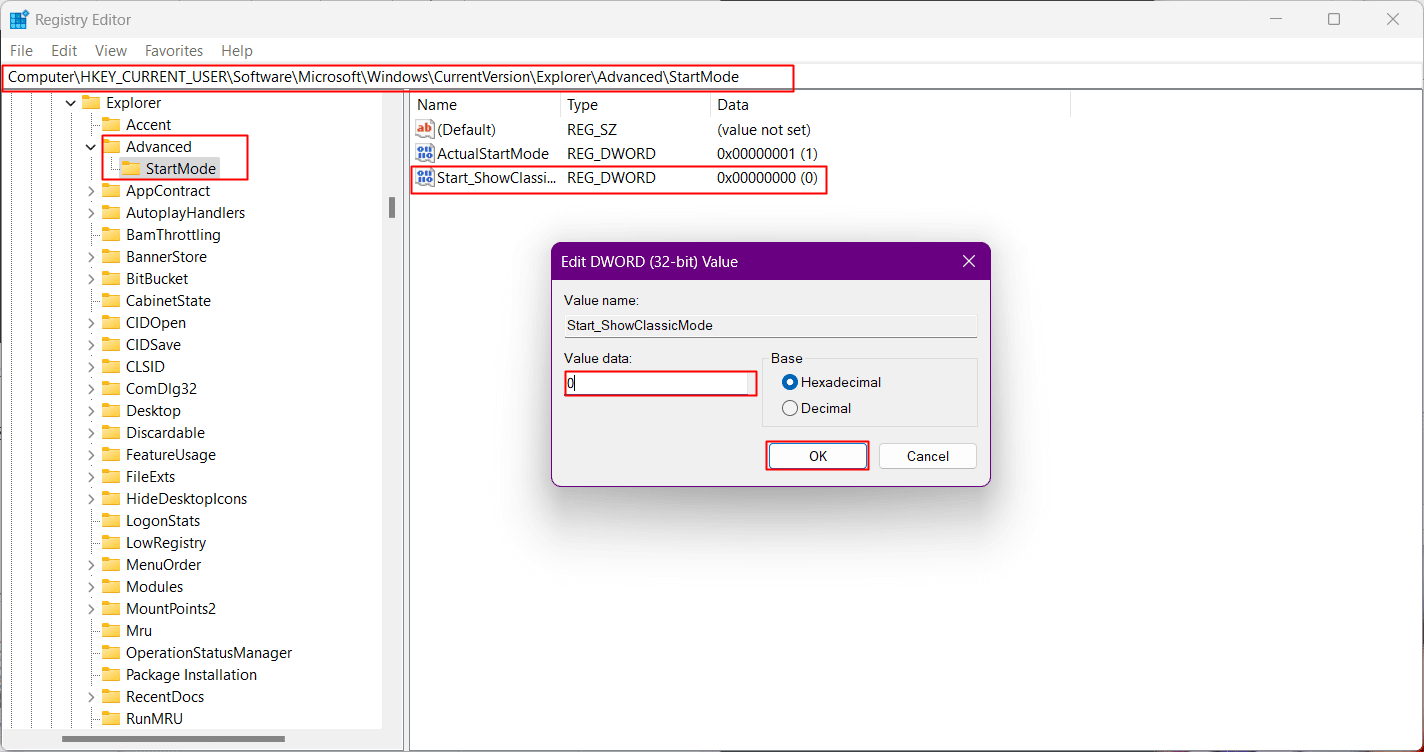Viewport: 1424px width, 752px height.
Task: Click the LogonStats folder icon
Action: tap(111, 521)
